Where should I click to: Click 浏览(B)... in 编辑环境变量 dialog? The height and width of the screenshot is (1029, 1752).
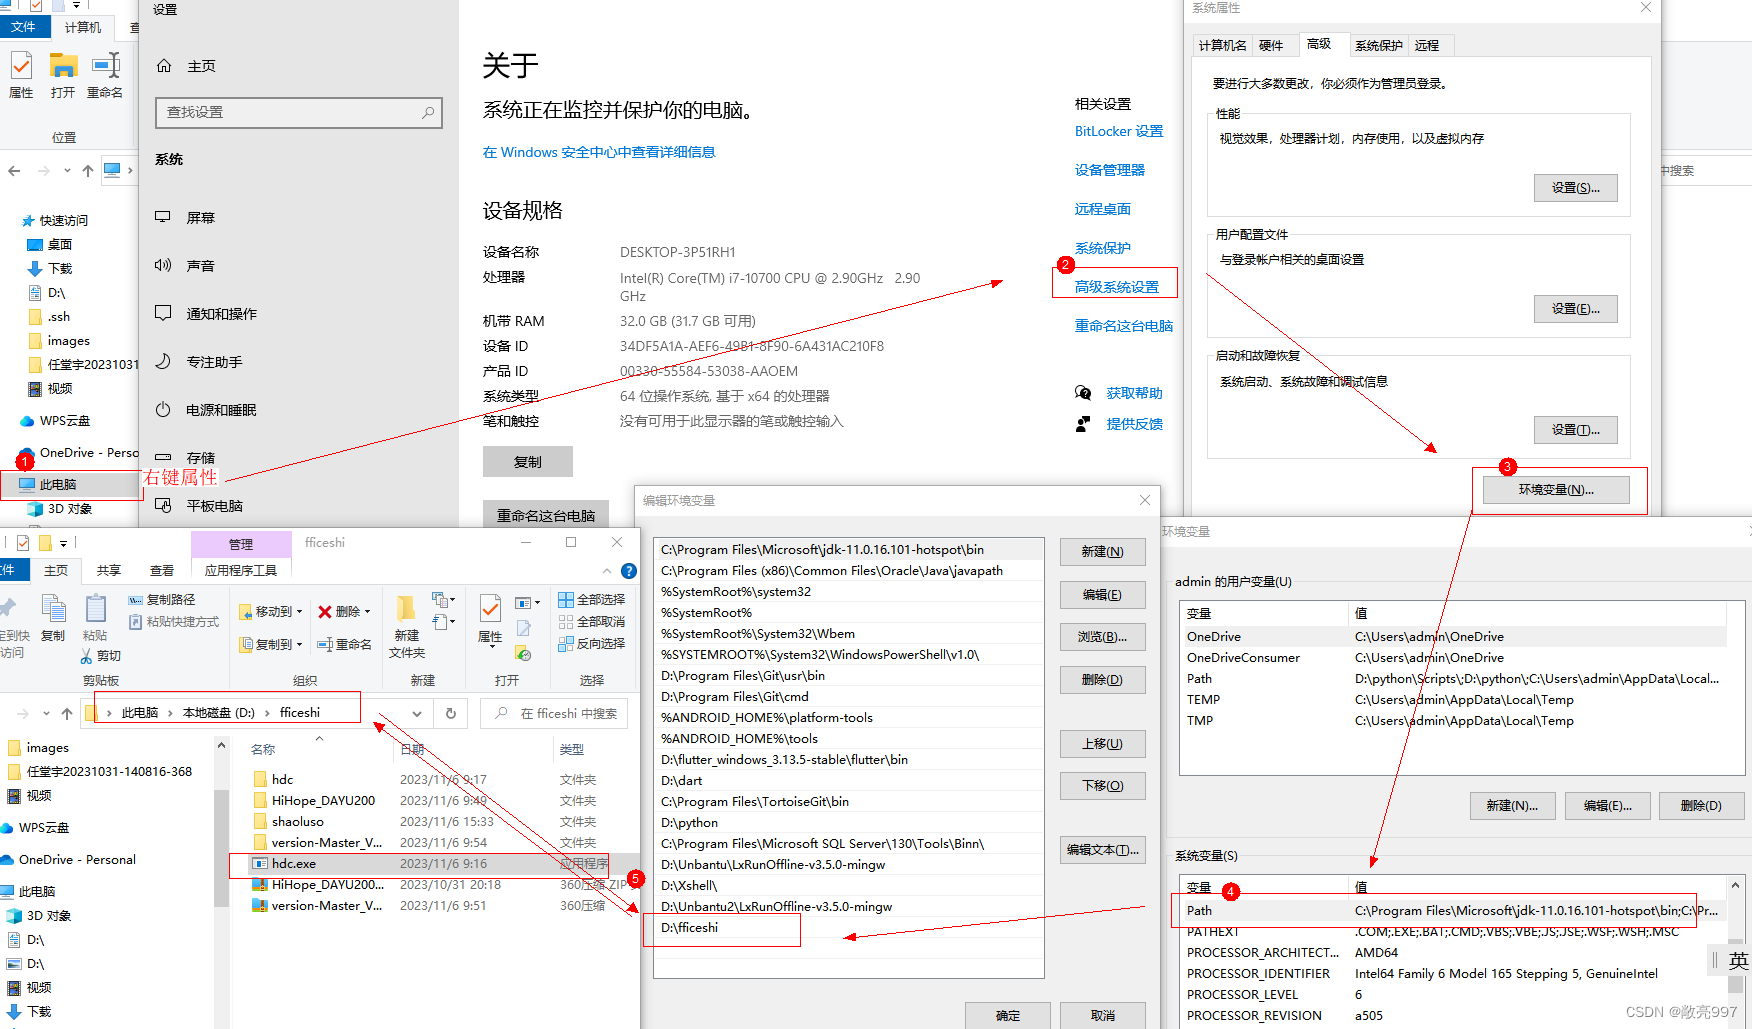click(1102, 637)
